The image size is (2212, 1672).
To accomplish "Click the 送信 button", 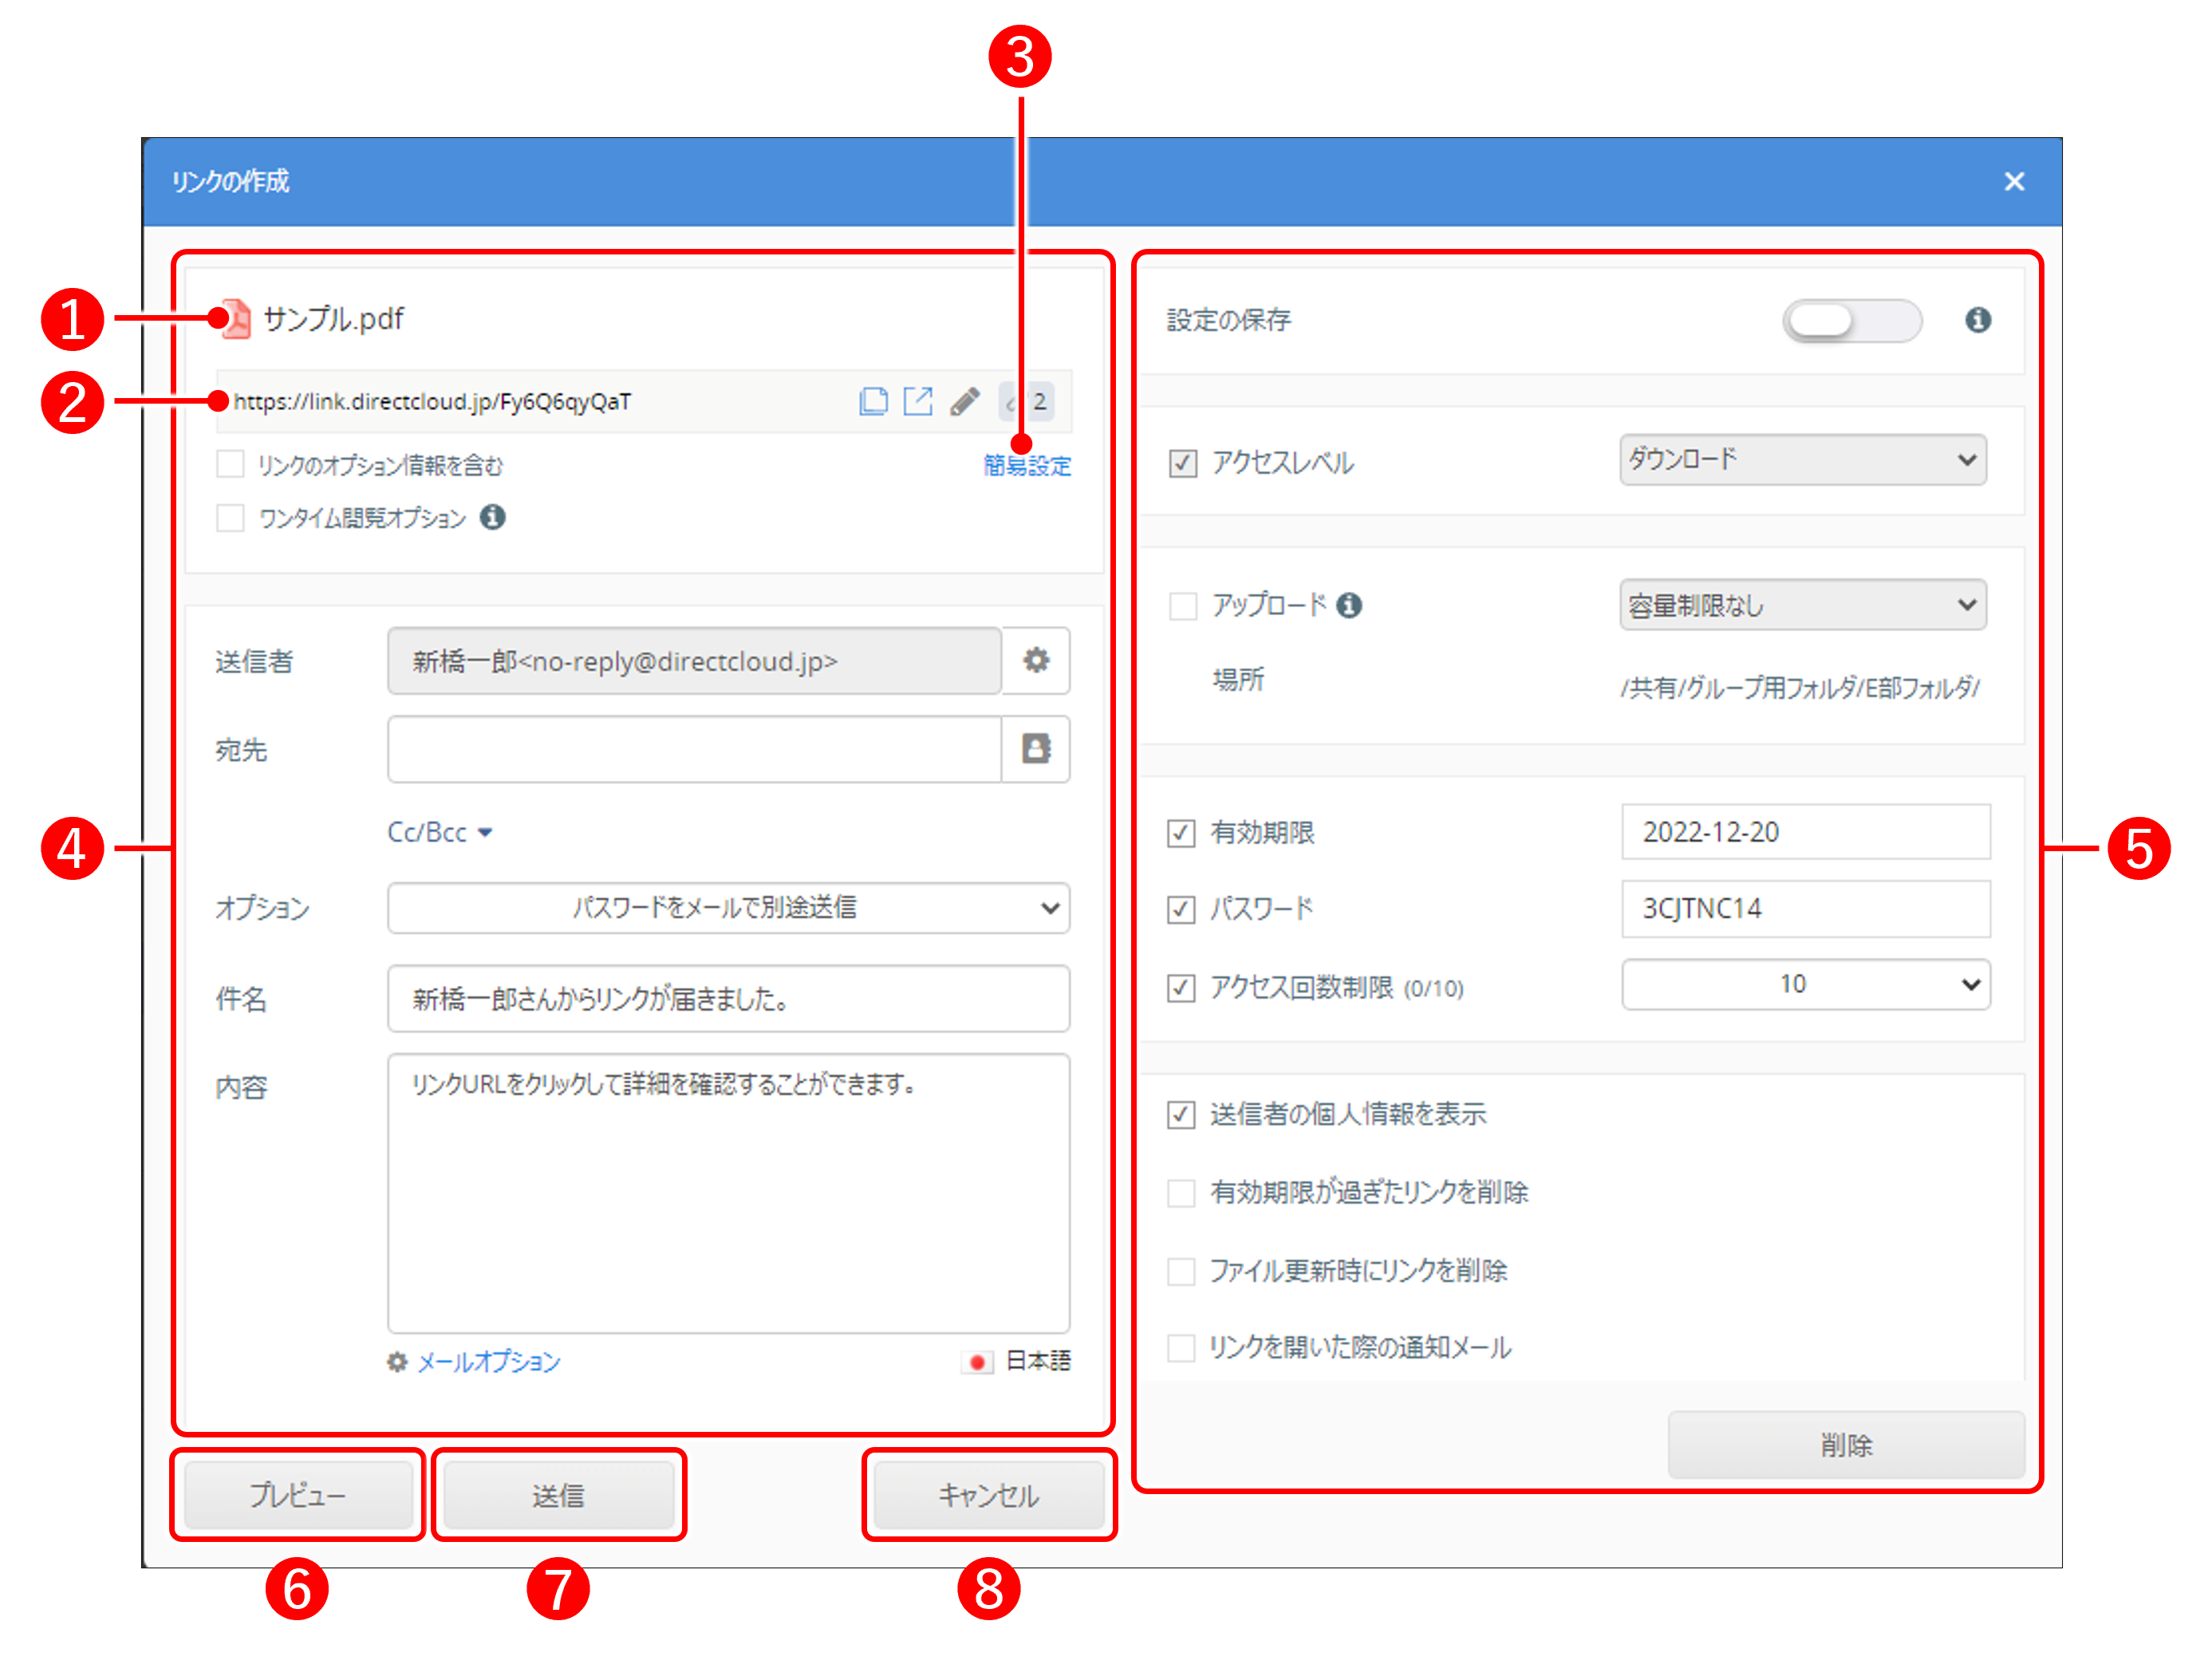I will [559, 1495].
